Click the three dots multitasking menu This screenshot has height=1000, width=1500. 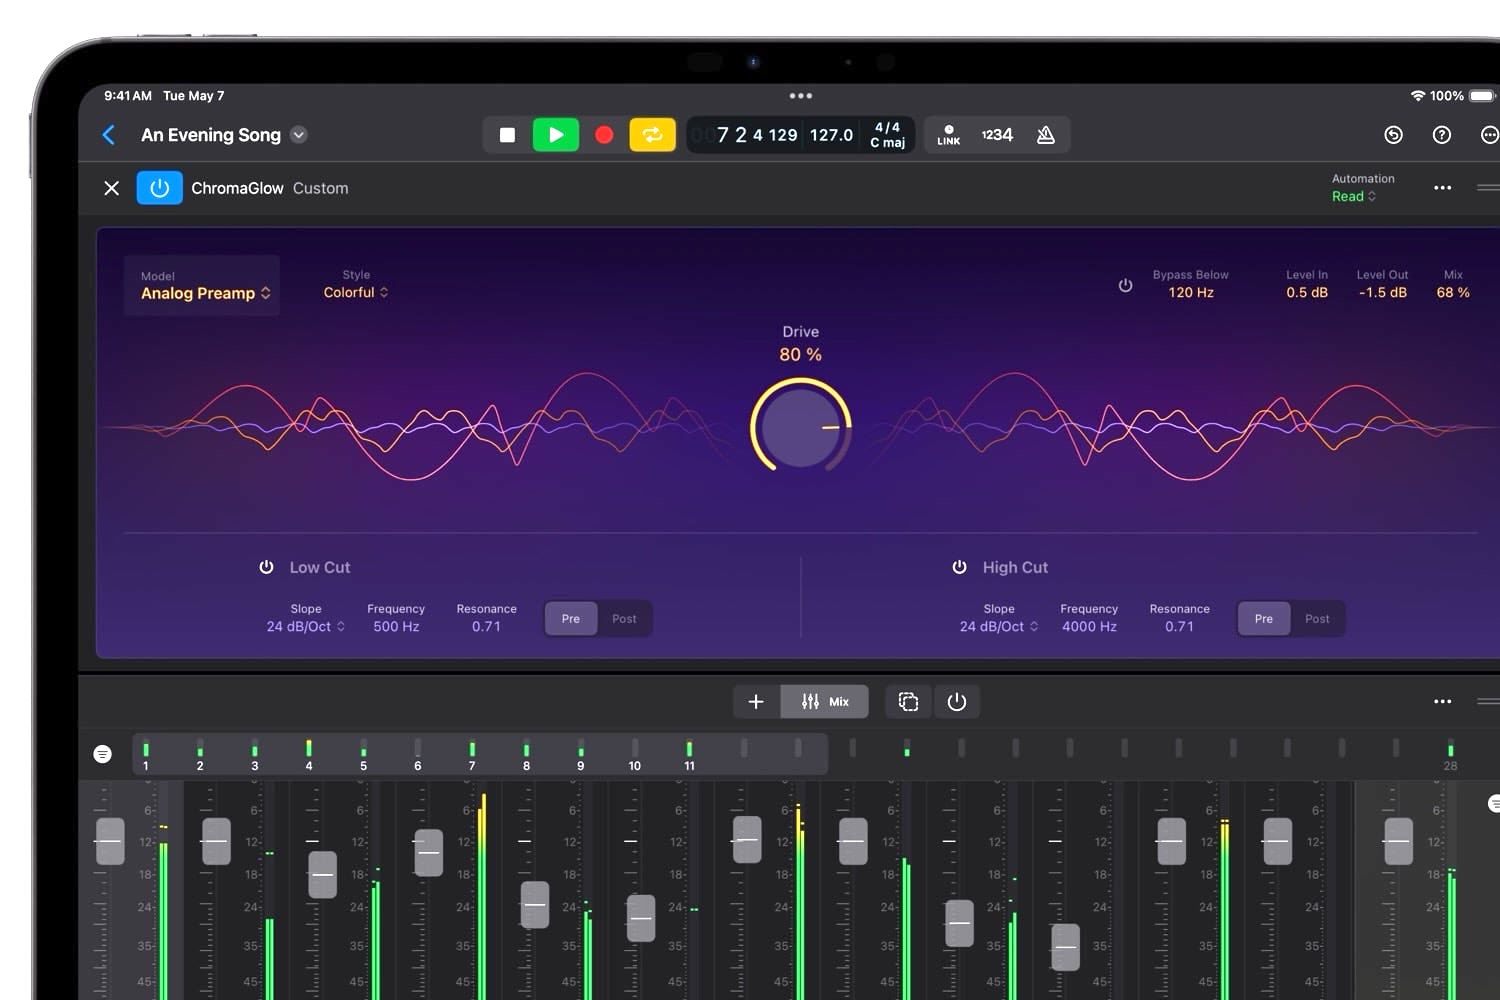800,96
